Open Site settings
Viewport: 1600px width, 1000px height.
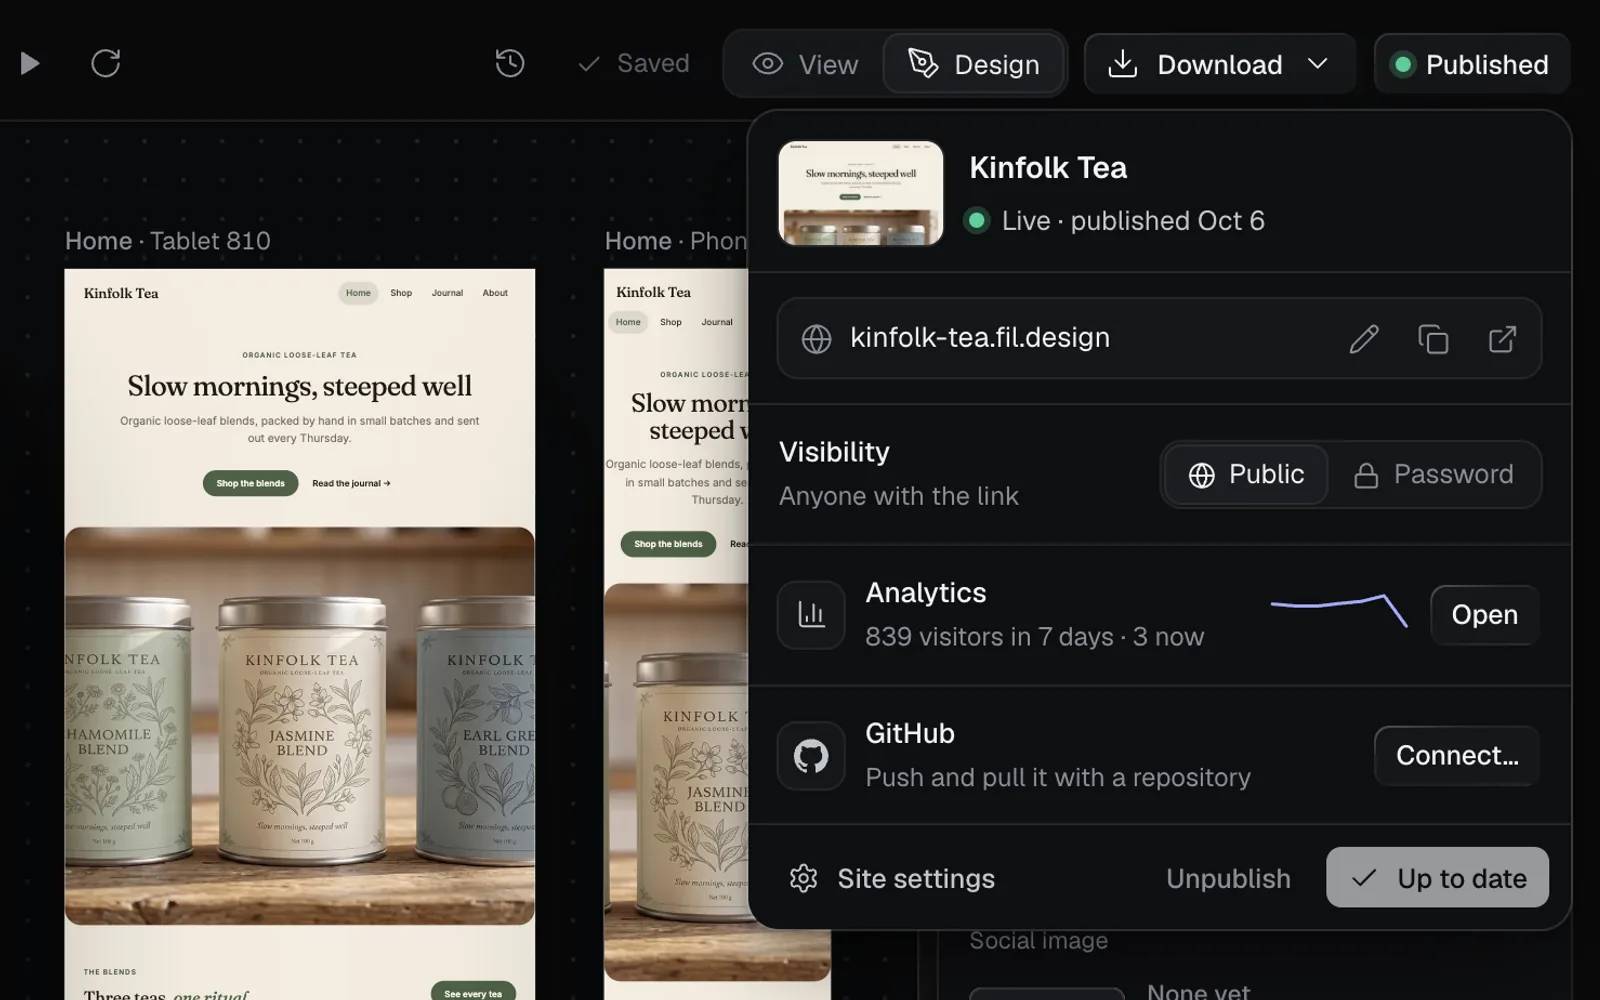[892, 878]
